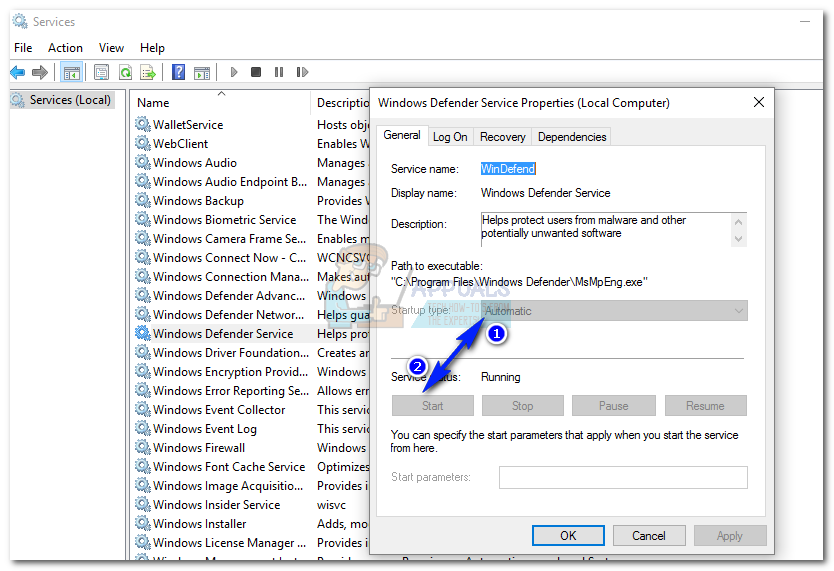Click the gear icon beside Windows Insider Service
This screenshot has height=571, width=834.
tap(143, 505)
